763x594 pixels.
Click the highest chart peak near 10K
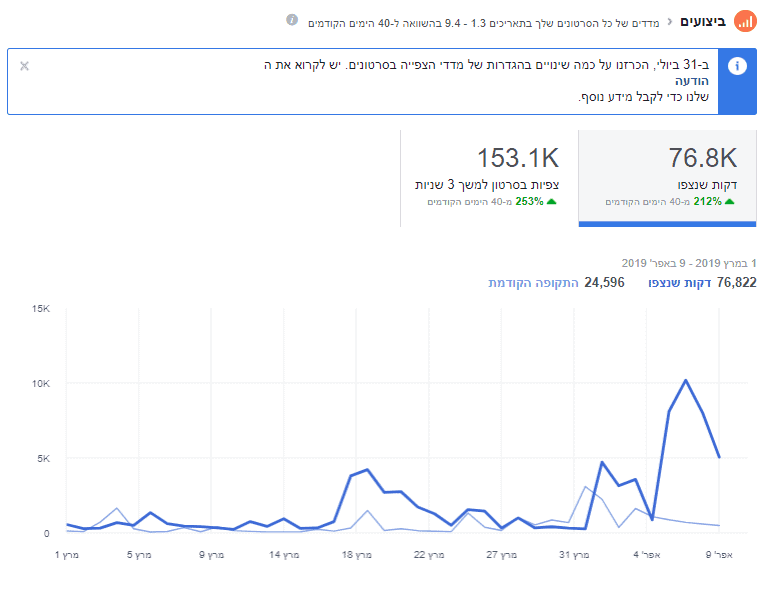(686, 381)
